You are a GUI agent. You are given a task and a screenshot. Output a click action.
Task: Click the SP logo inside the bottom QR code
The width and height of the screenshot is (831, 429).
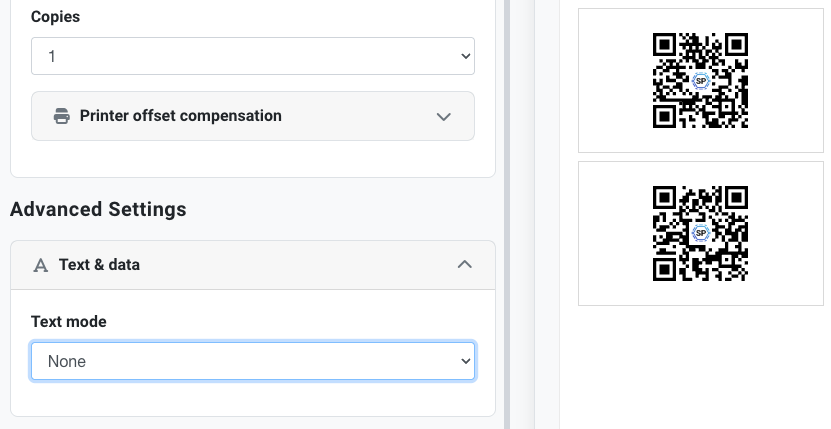[701, 233]
